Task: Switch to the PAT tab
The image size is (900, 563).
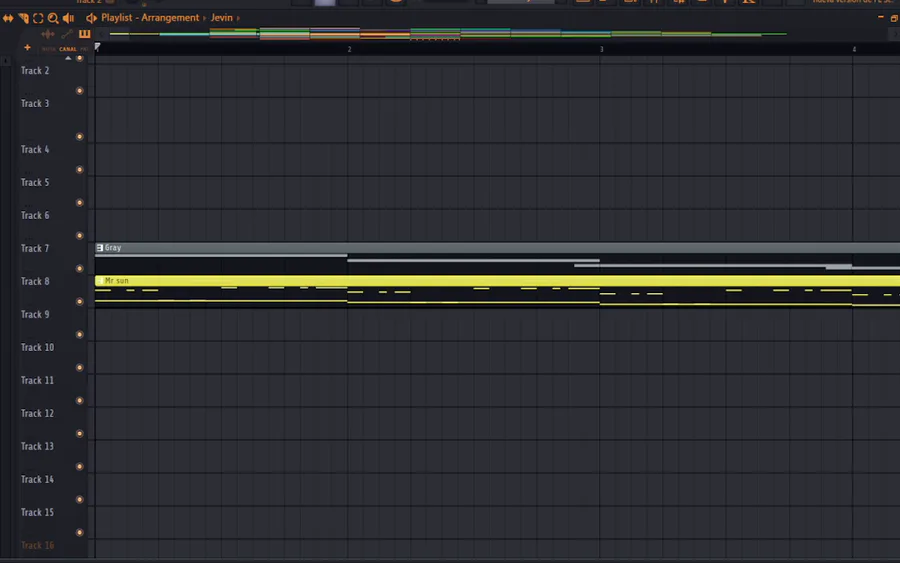Action: (84, 49)
